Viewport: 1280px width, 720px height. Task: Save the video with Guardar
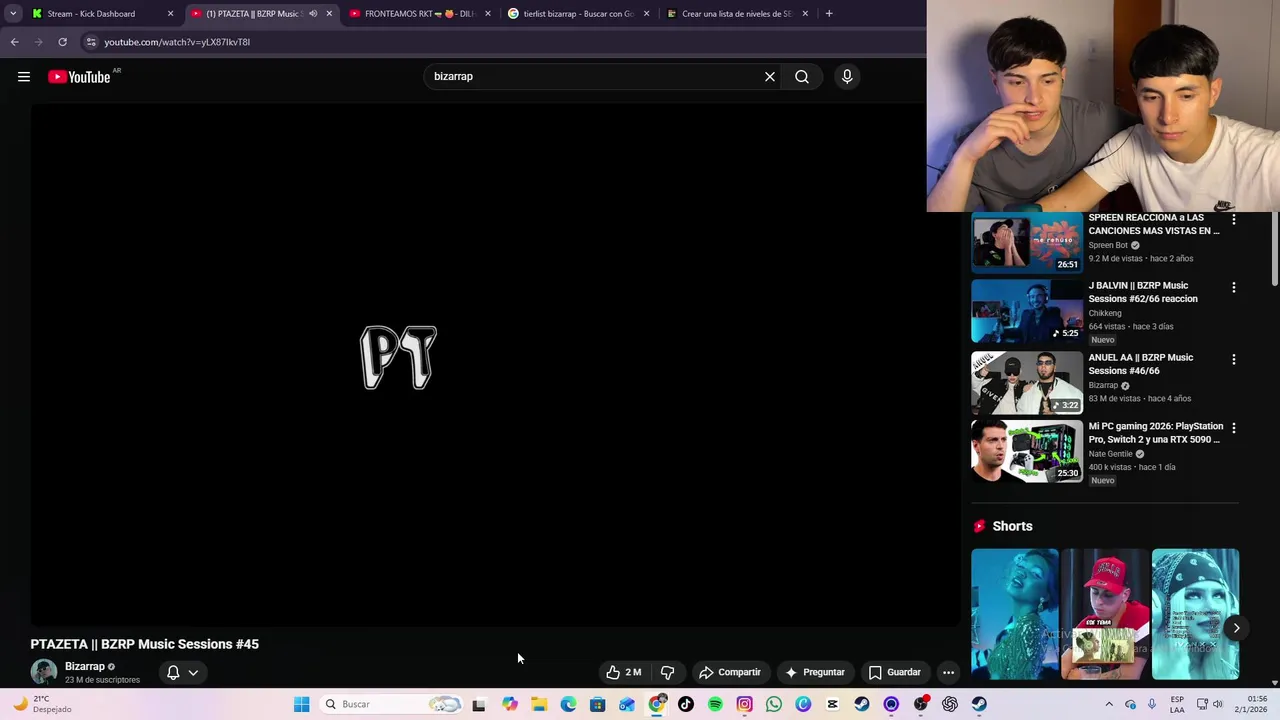(895, 672)
